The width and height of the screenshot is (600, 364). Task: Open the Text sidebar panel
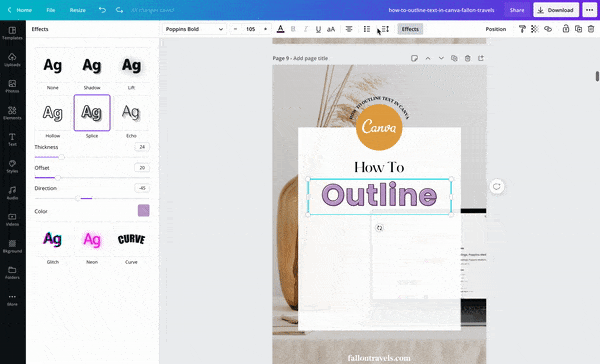click(x=12, y=140)
